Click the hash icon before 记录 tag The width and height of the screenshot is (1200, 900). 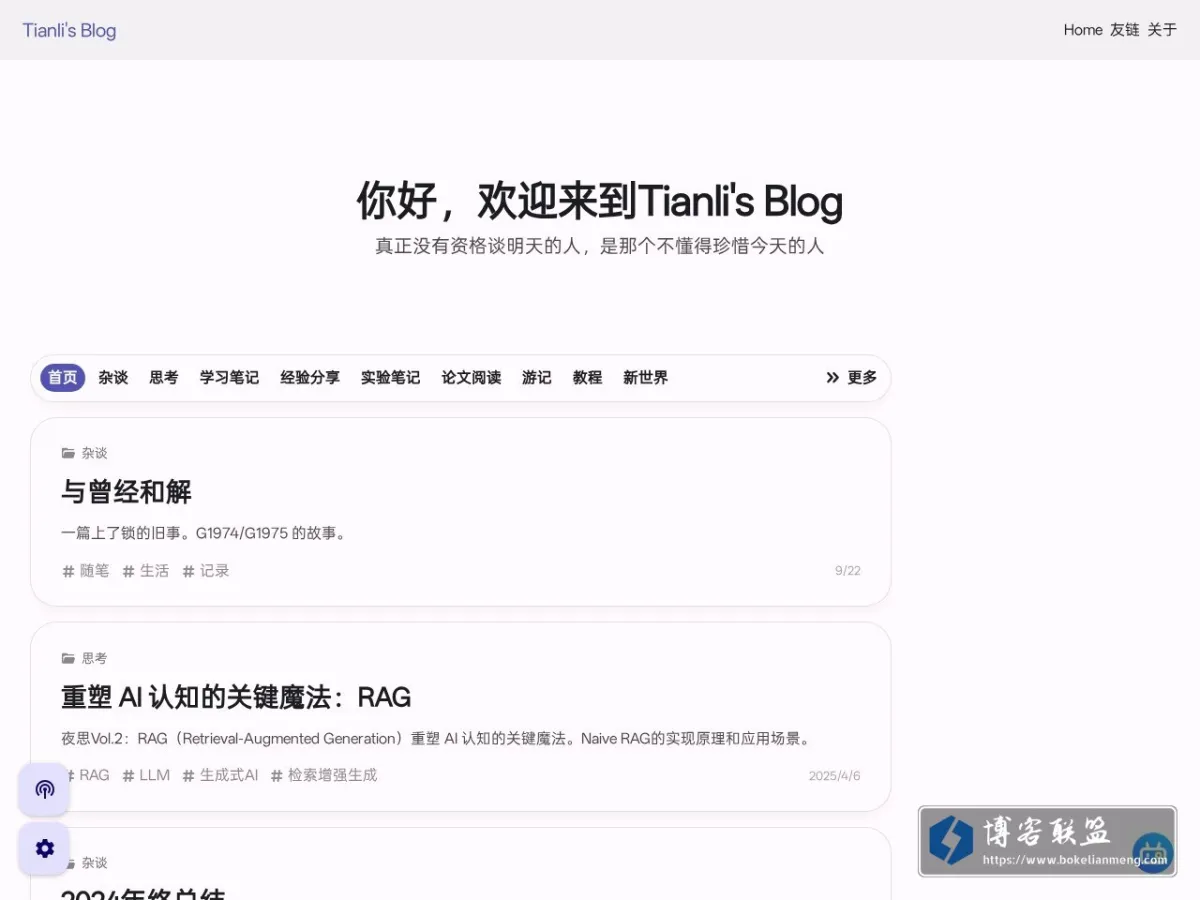coord(188,571)
